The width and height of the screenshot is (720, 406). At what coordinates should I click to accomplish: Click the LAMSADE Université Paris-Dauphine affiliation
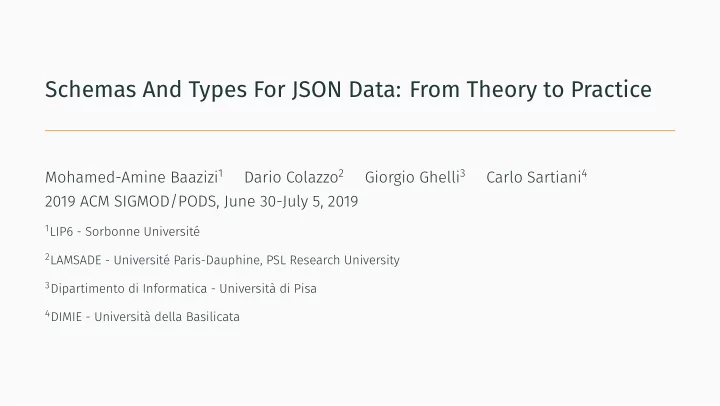222,260
